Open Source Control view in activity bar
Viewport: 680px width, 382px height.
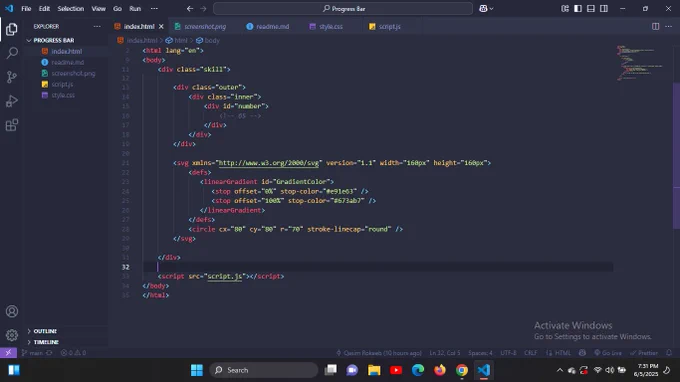pos(12,77)
